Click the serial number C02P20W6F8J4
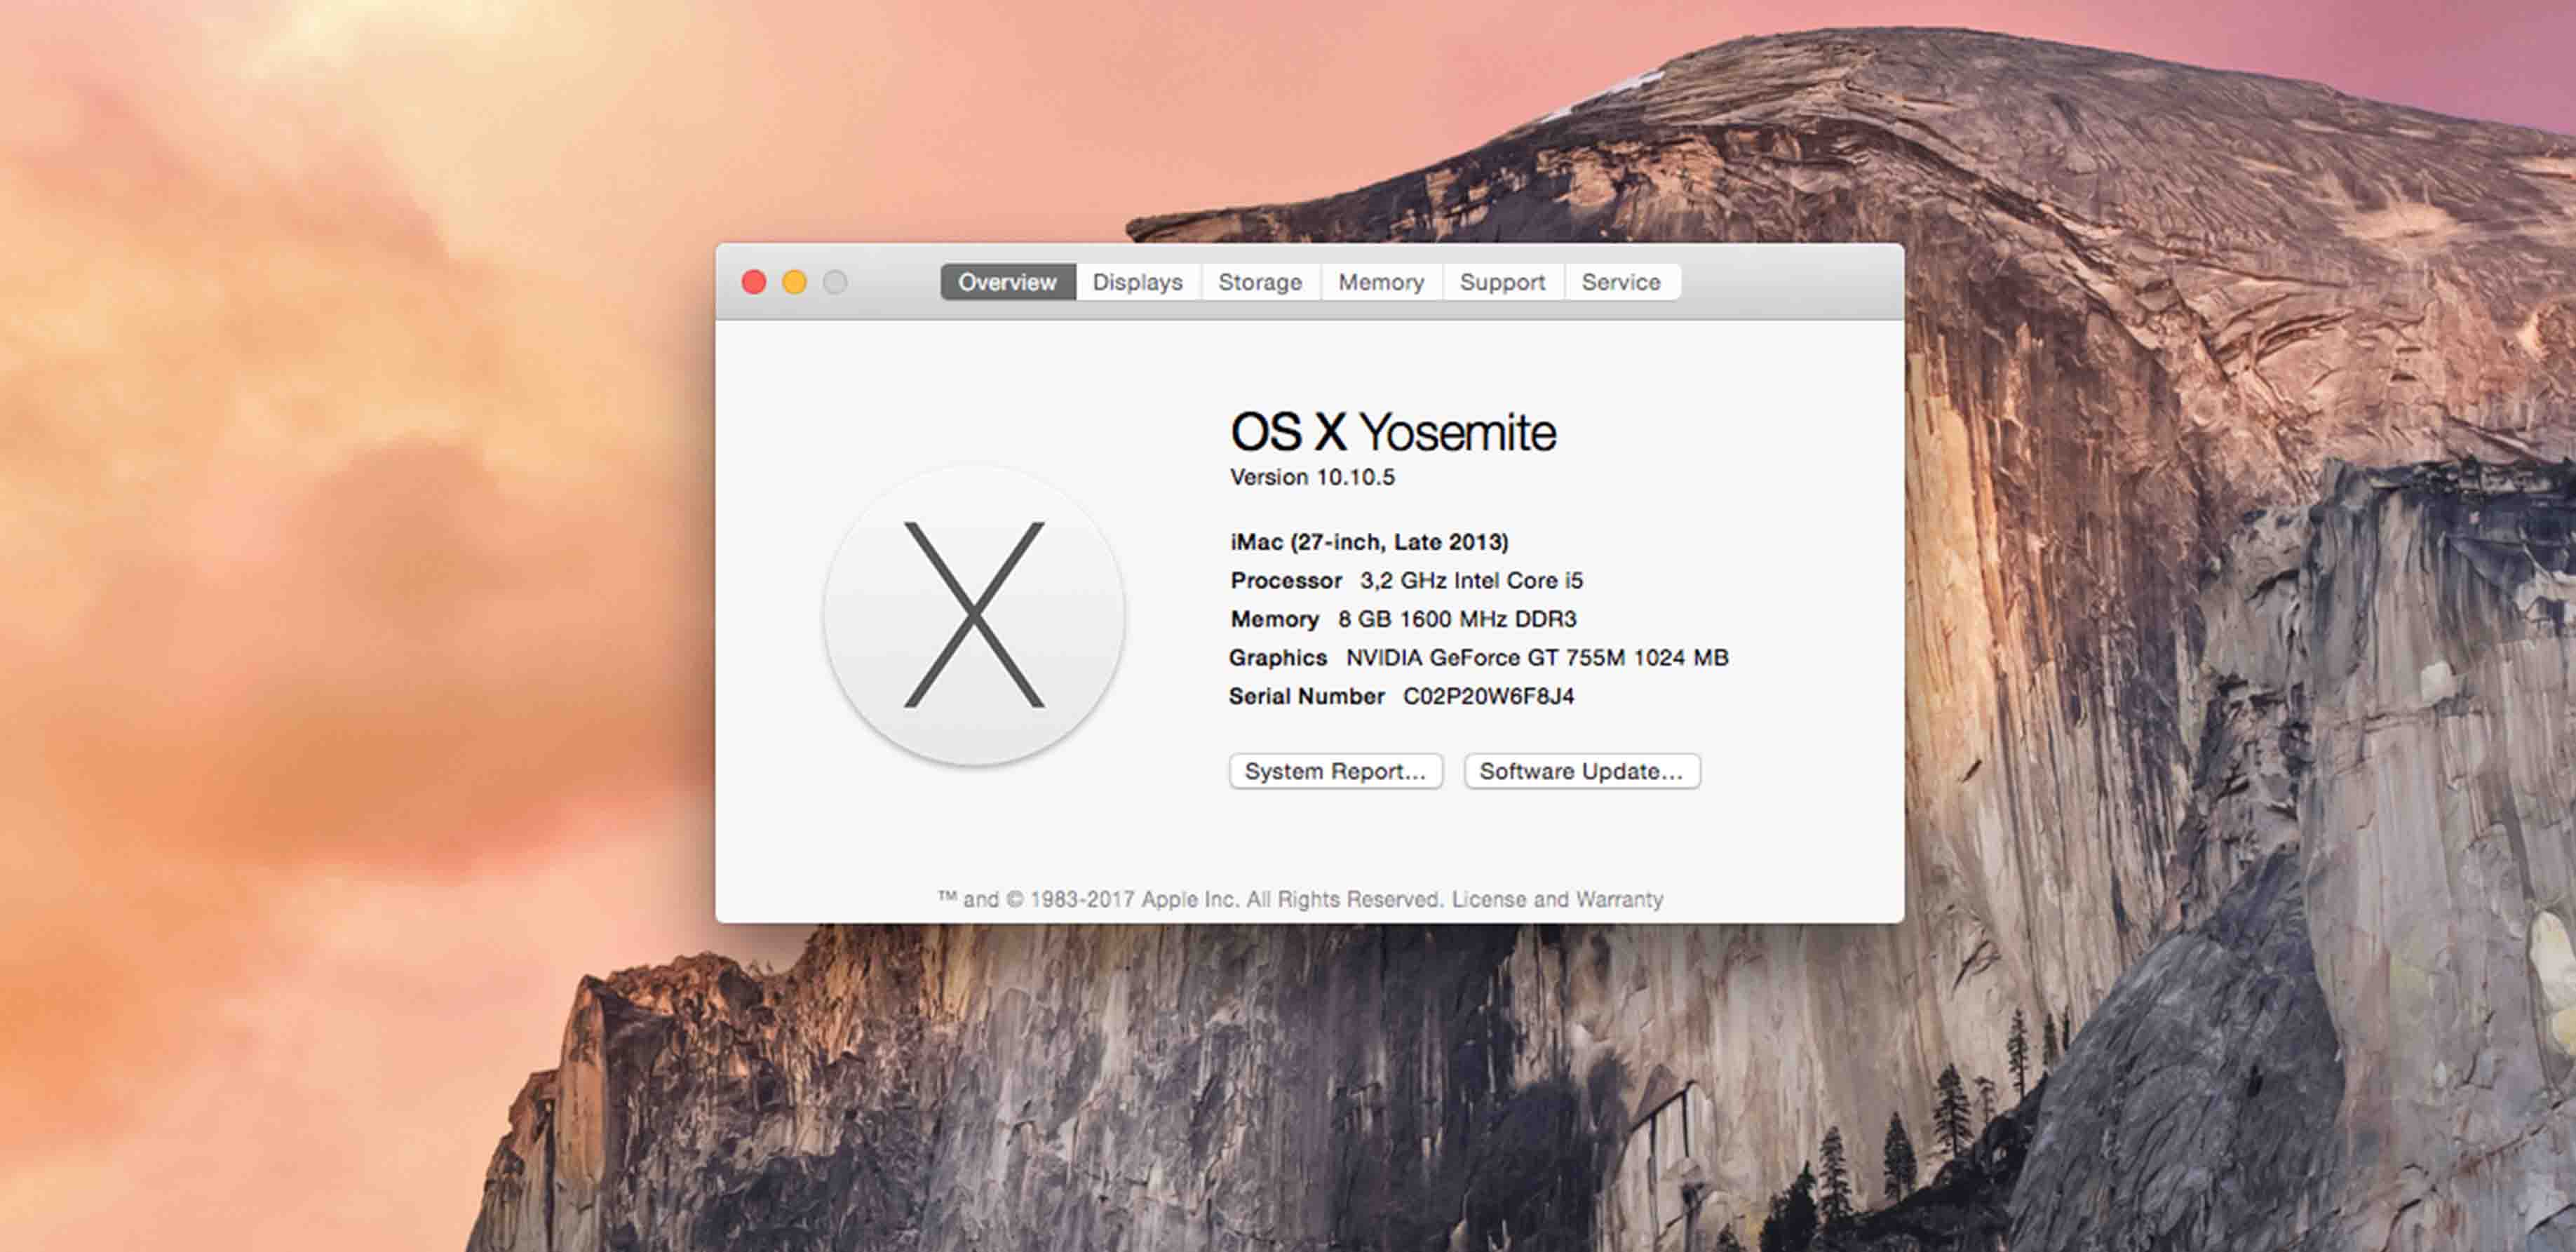This screenshot has width=2576, height=1252. [1487, 696]
